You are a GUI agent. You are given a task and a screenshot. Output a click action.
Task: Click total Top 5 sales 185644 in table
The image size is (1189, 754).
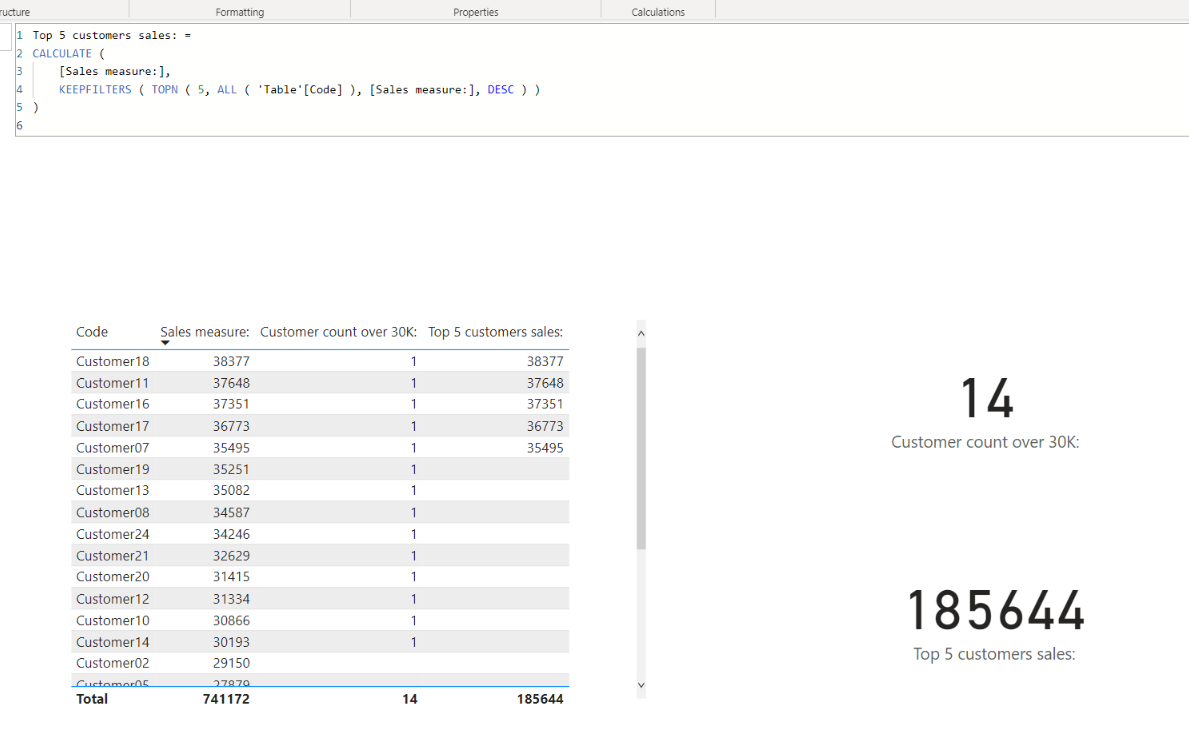[540, 699]
